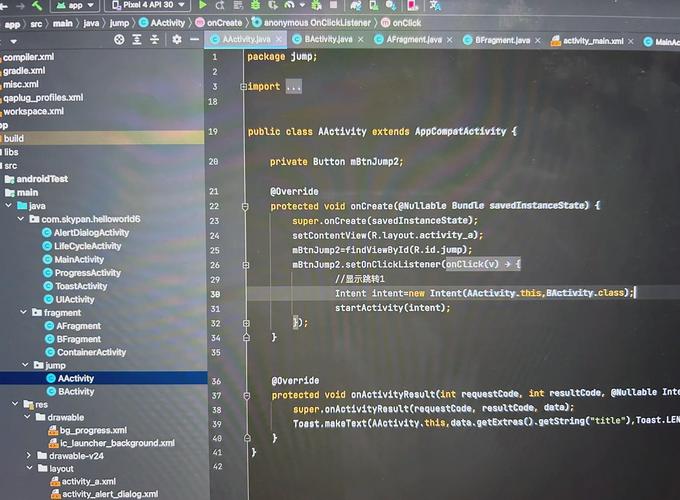Toggle the fold marker at onCreate method line 22

243,205
